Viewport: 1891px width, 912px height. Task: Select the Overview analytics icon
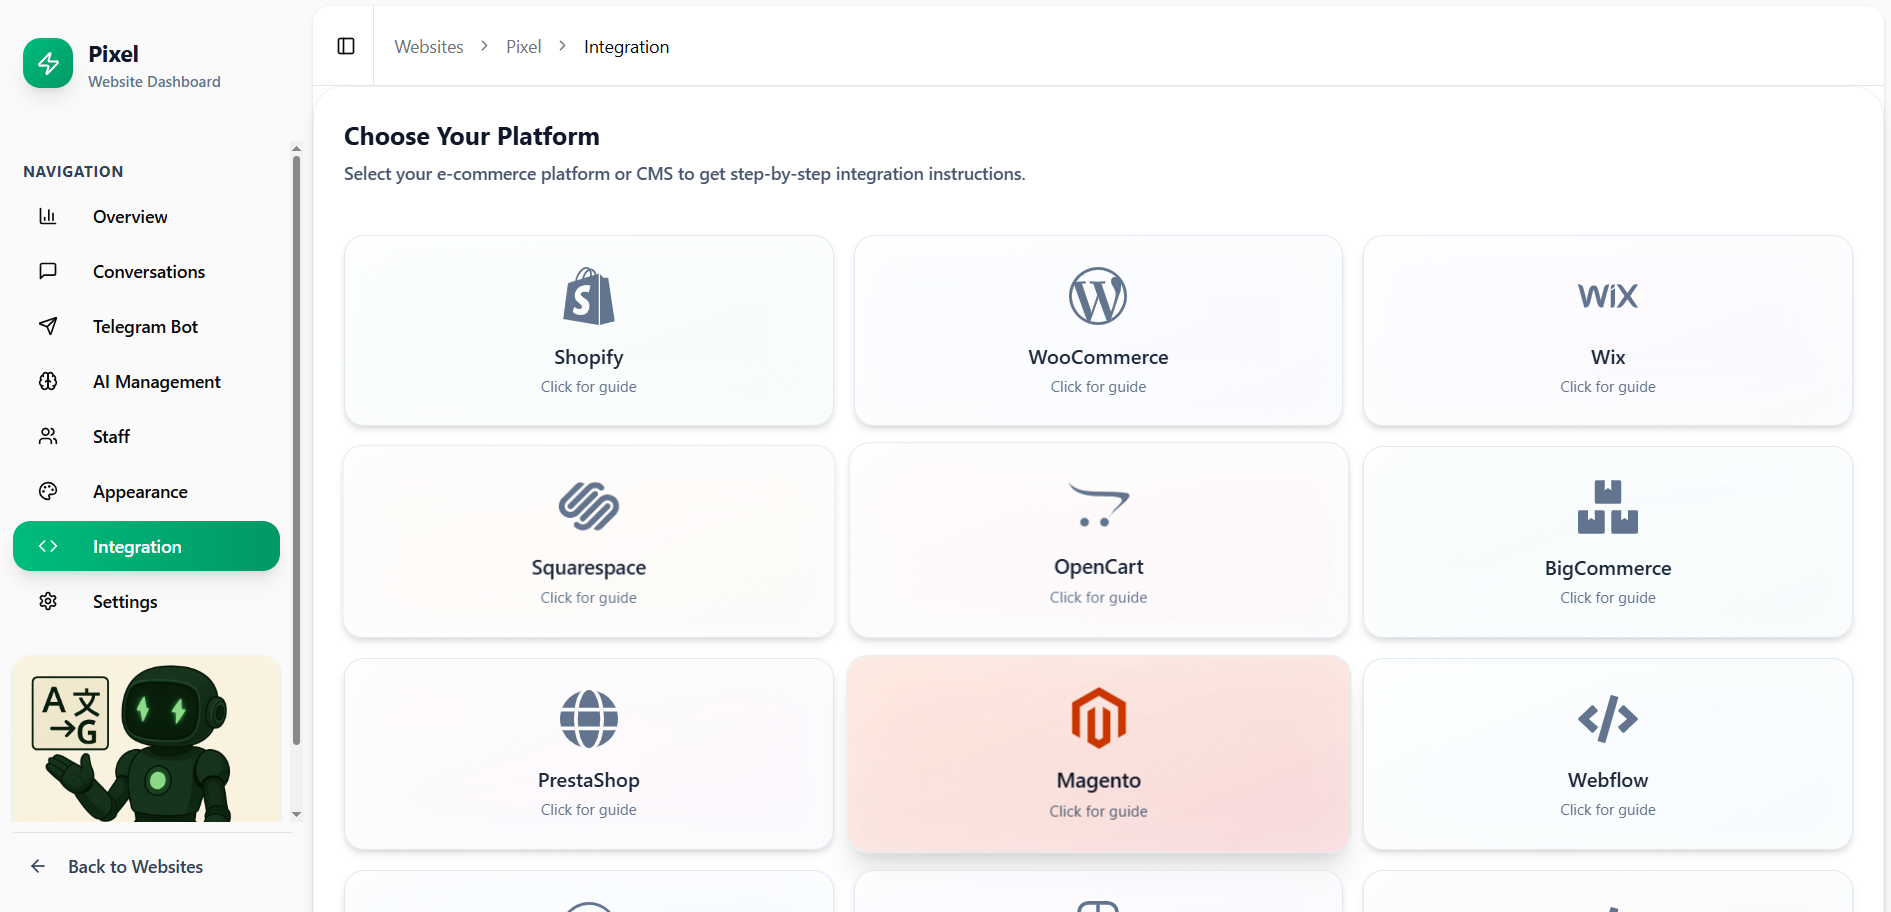click(x=48, y=216)
